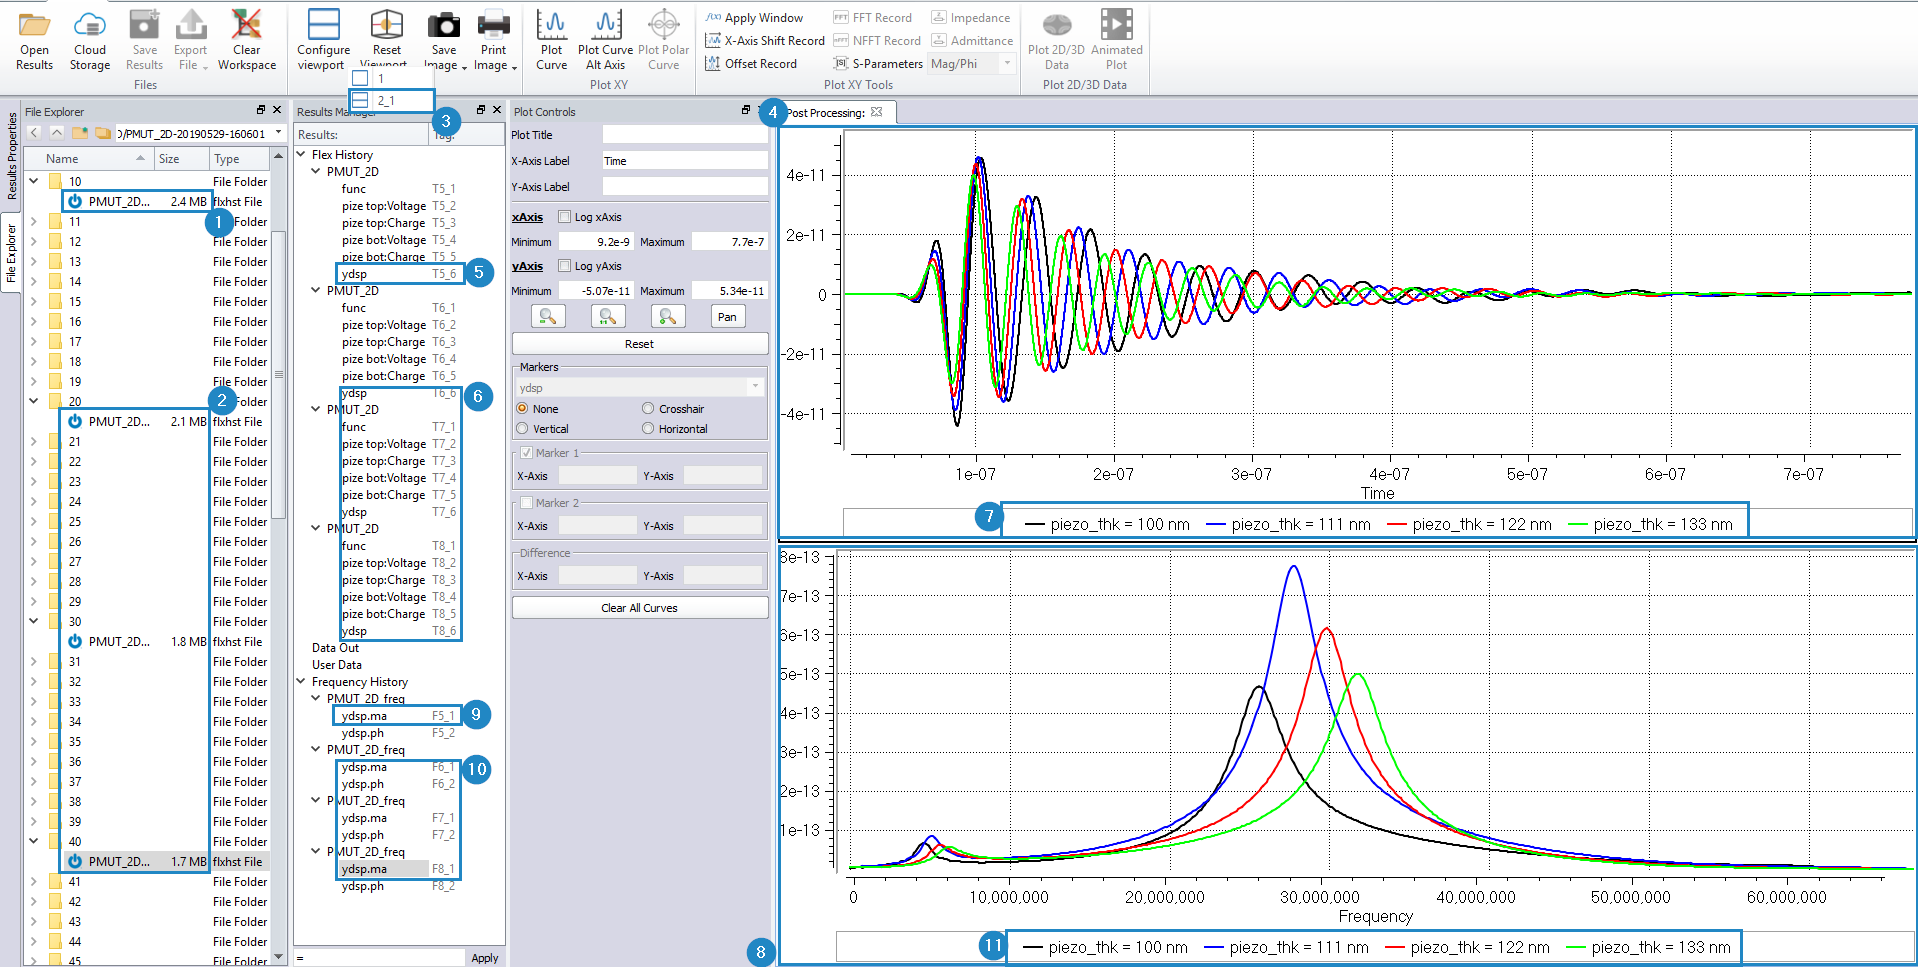
Task: Collapse the Frequency History tree node
Action: click(x=301, y=682)
